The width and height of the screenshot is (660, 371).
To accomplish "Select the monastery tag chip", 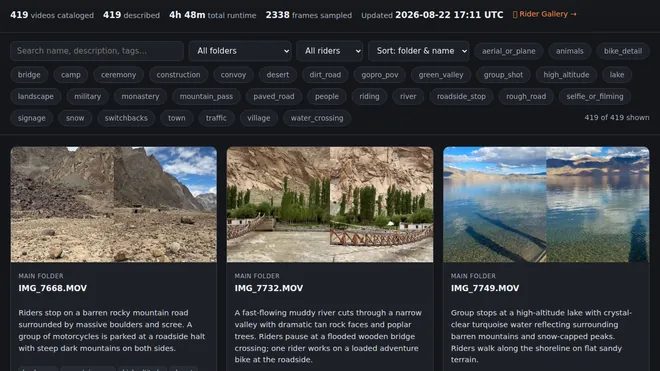I will click(140, 96).
